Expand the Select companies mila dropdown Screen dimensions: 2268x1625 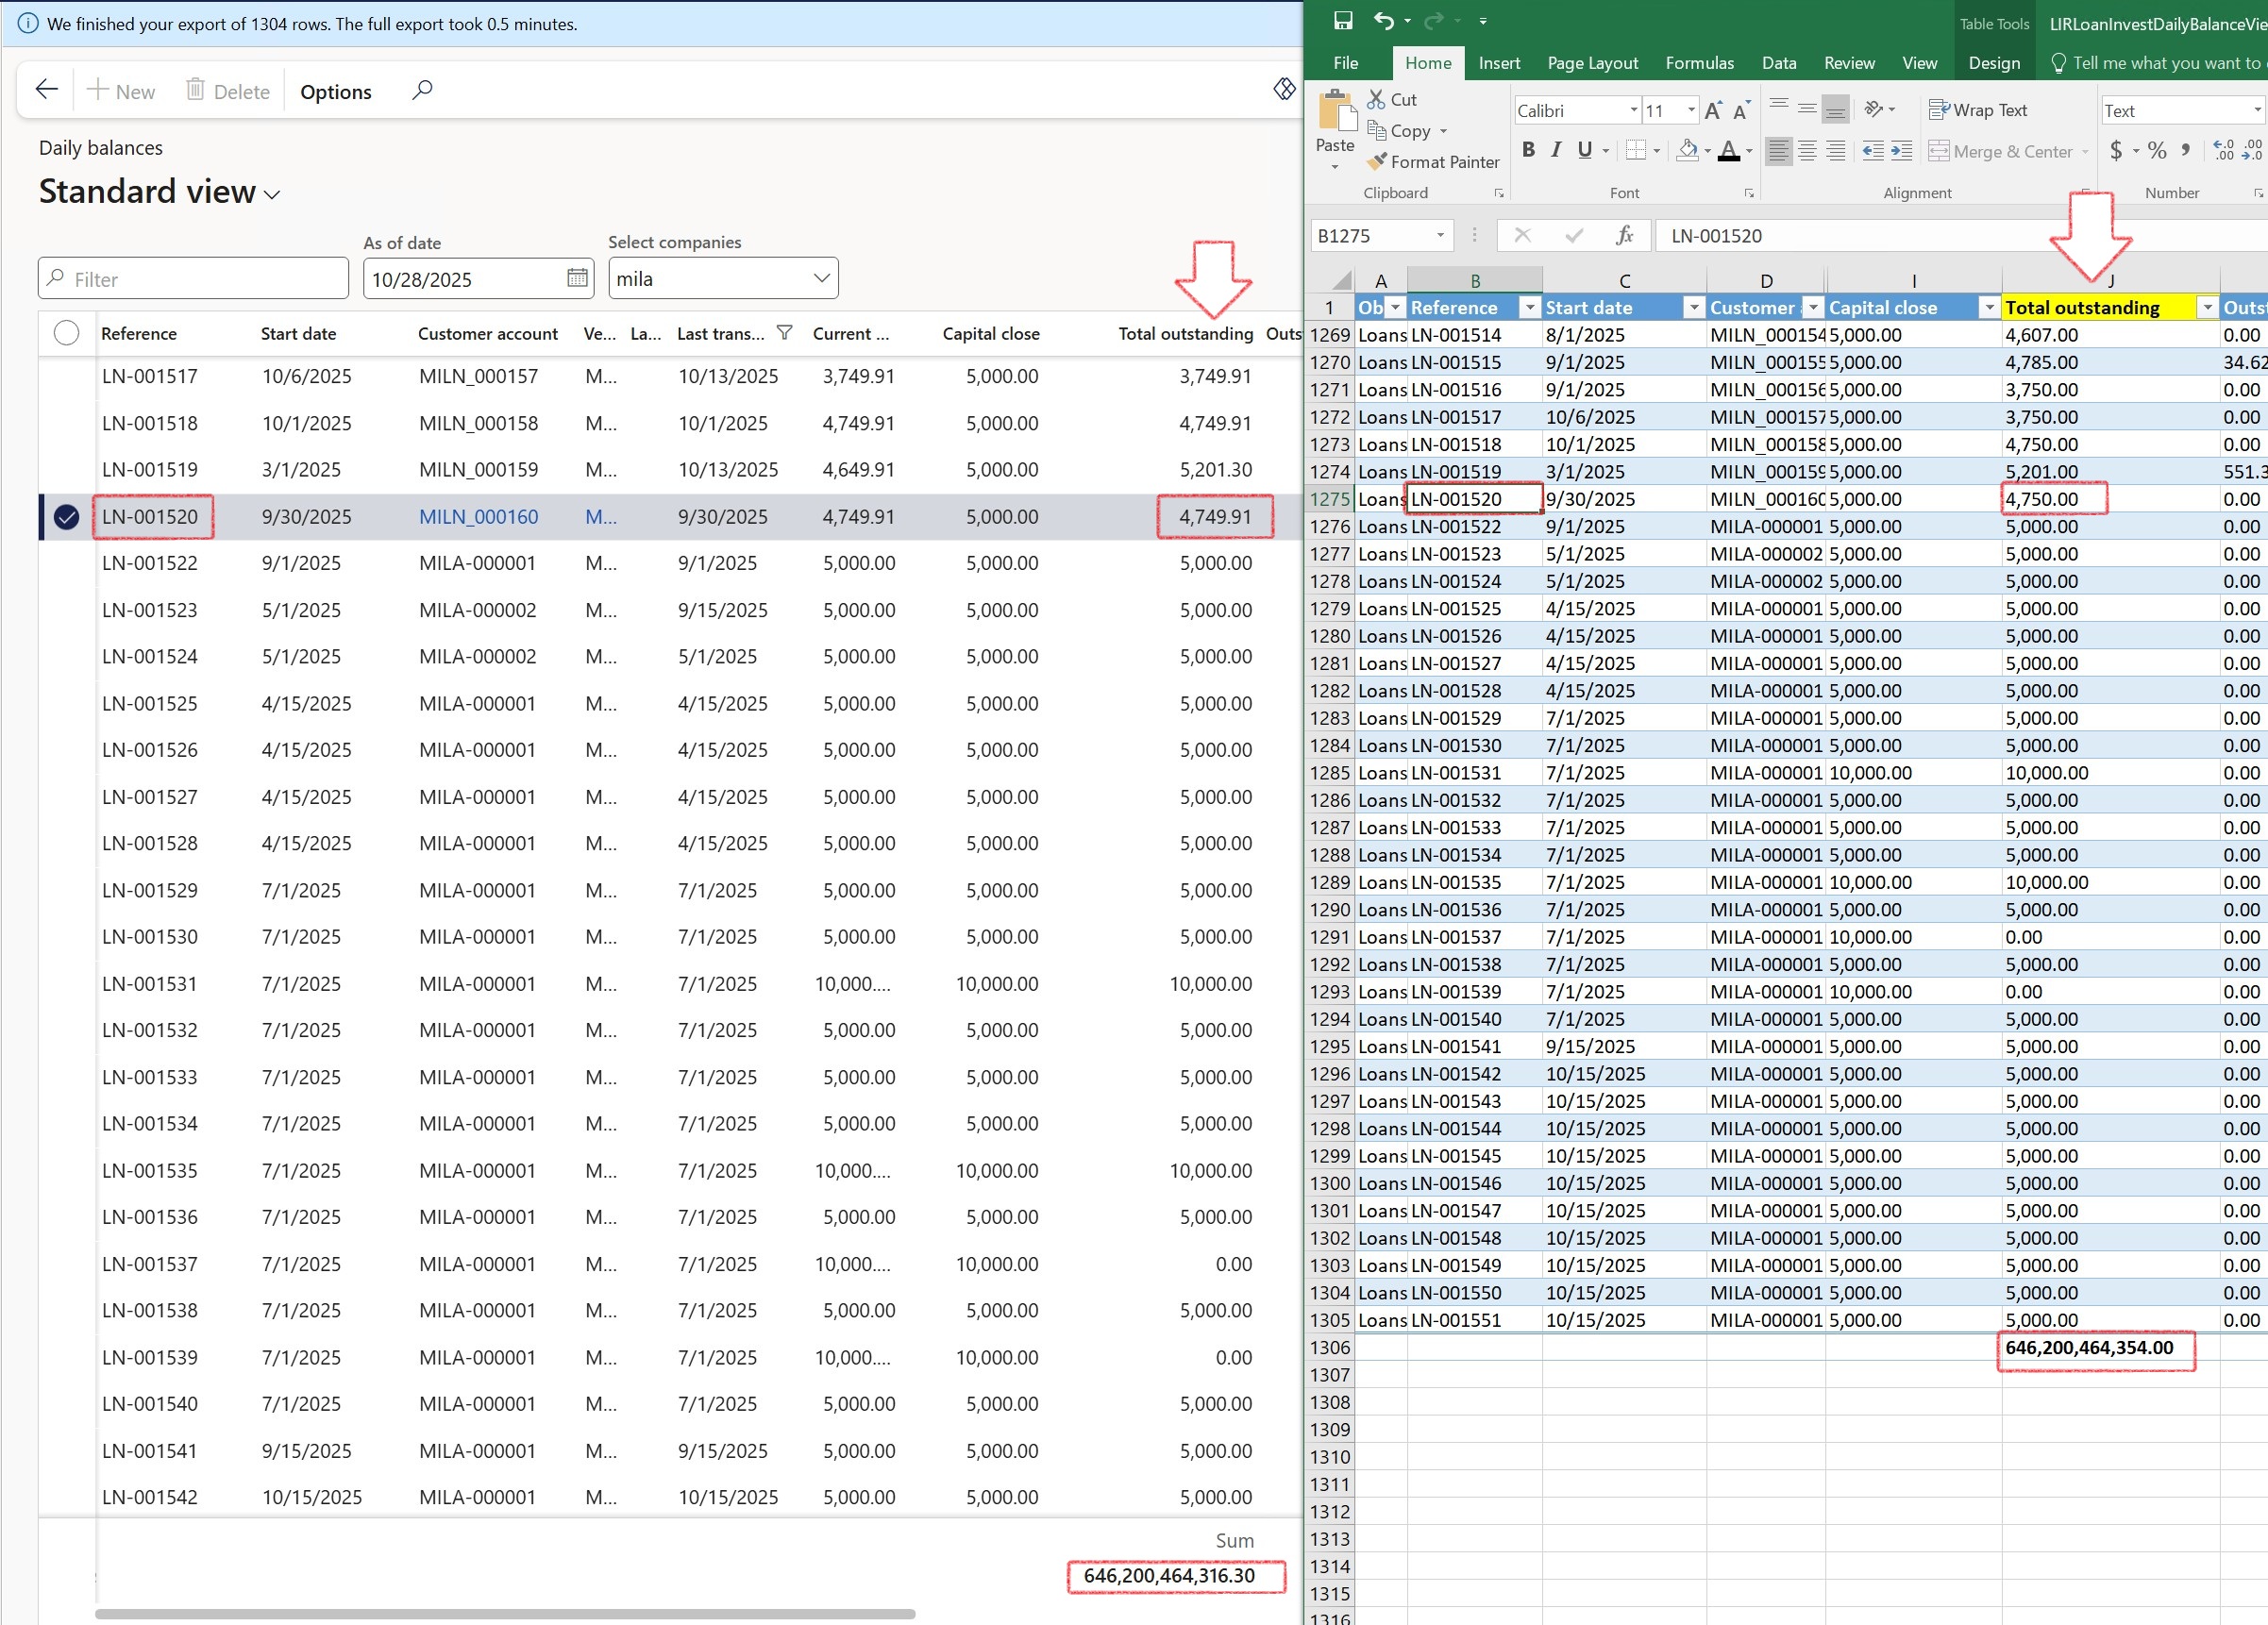[821, 278]
